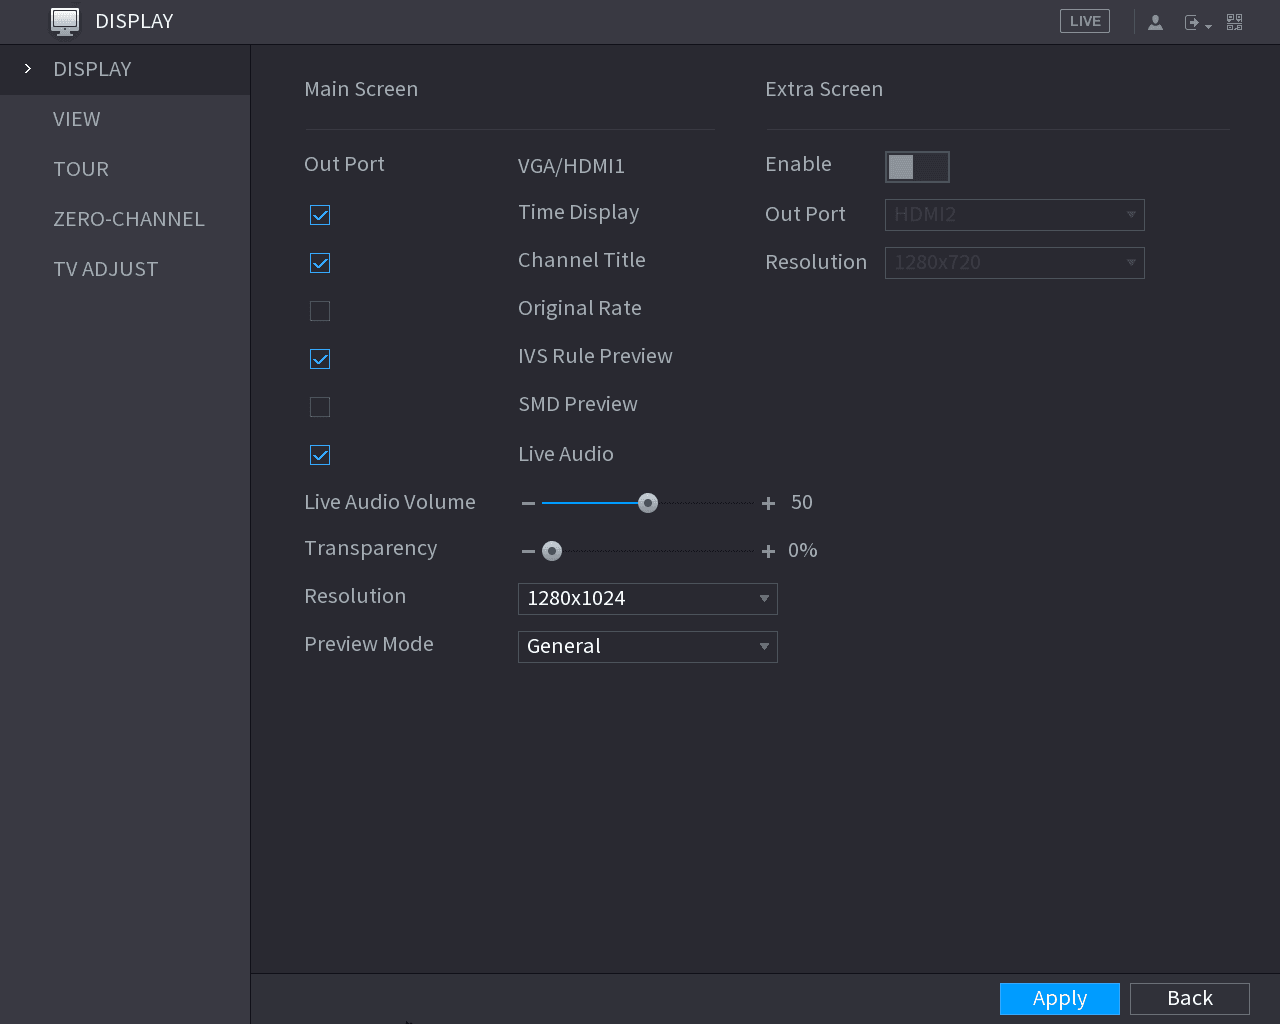This screenshot has height=1024, width=1280.
Task: Open the user account icon
Action: [x=1155, y=22]
